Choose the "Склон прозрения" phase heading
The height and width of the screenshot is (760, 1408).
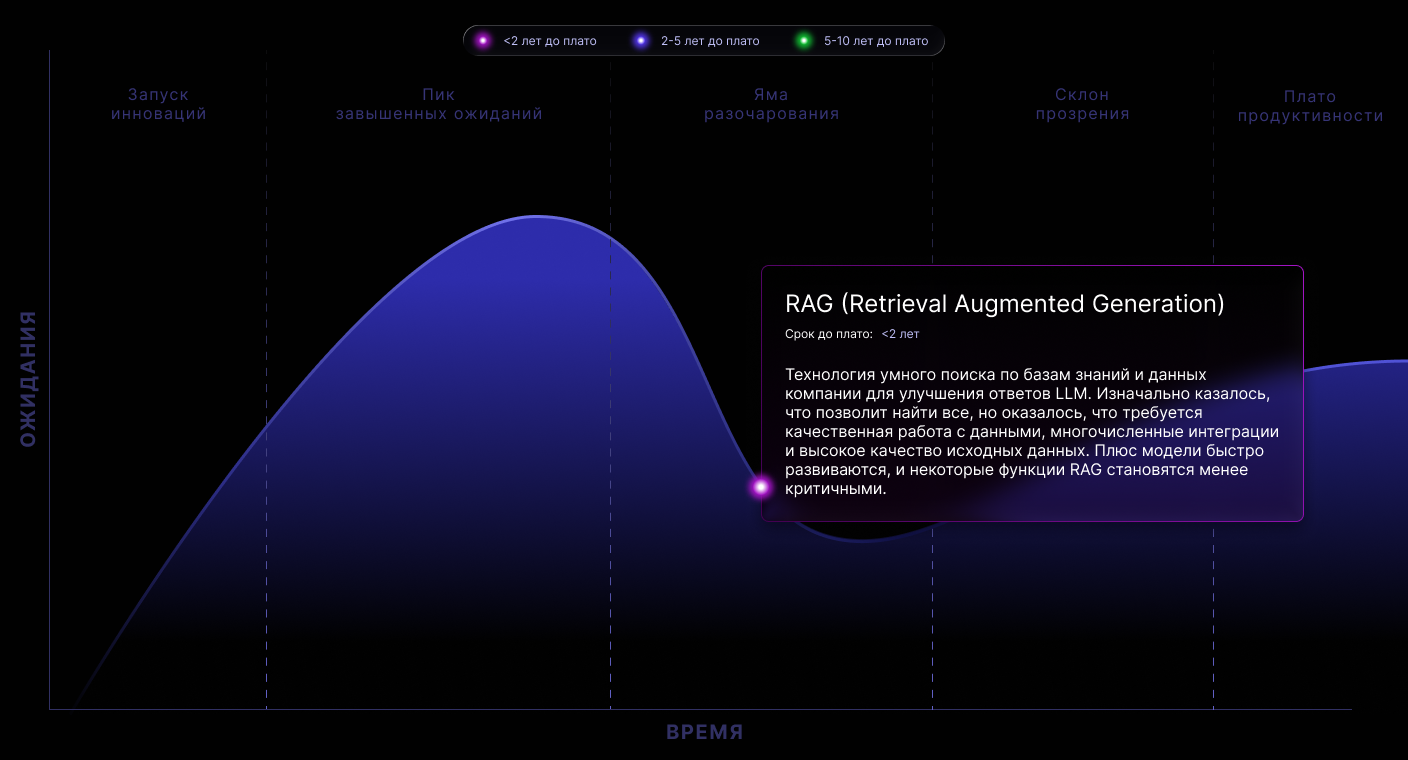click(1082, 104)
